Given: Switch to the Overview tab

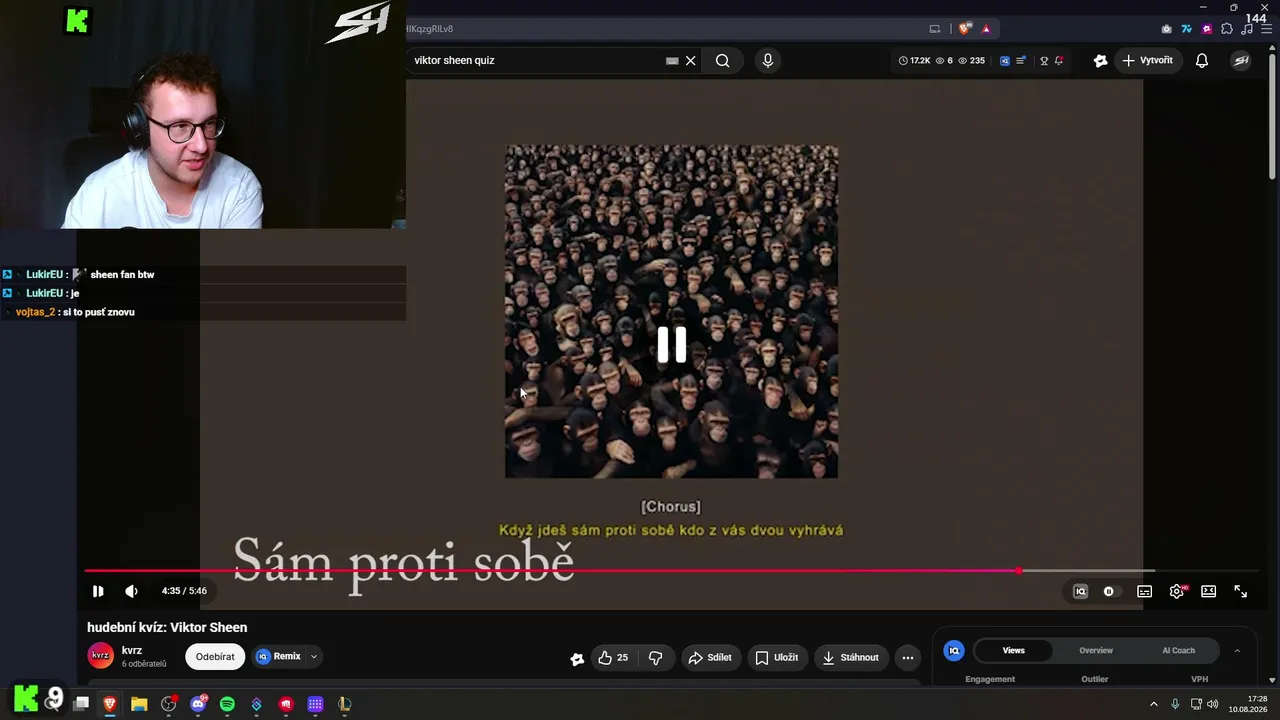Looking at the screenshot, I should tap(1096, 650).
